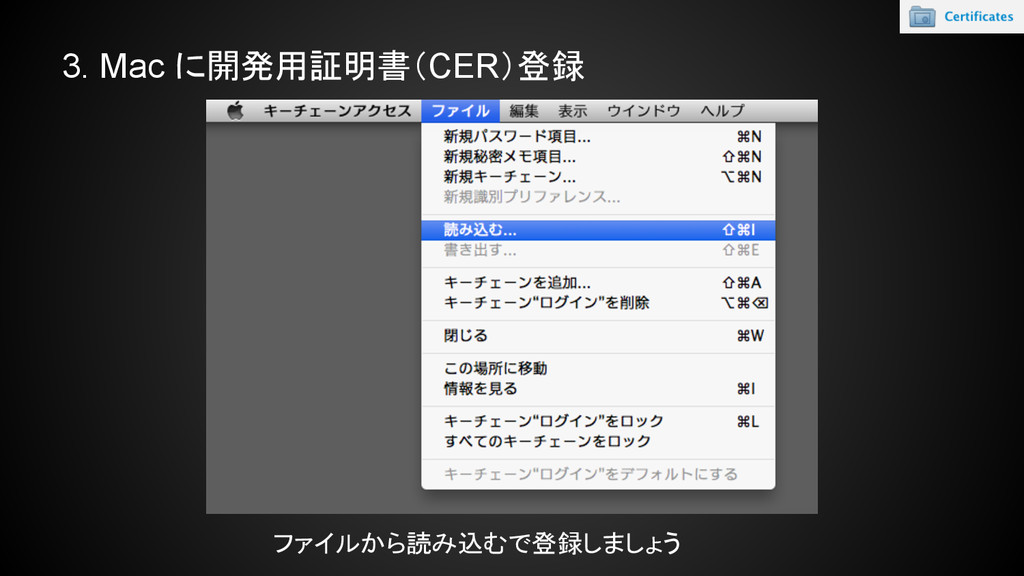Click the caption ファイルから読み込むで登録しましょう
Viewport: 1024px width, 576px height.
(477, 543)
